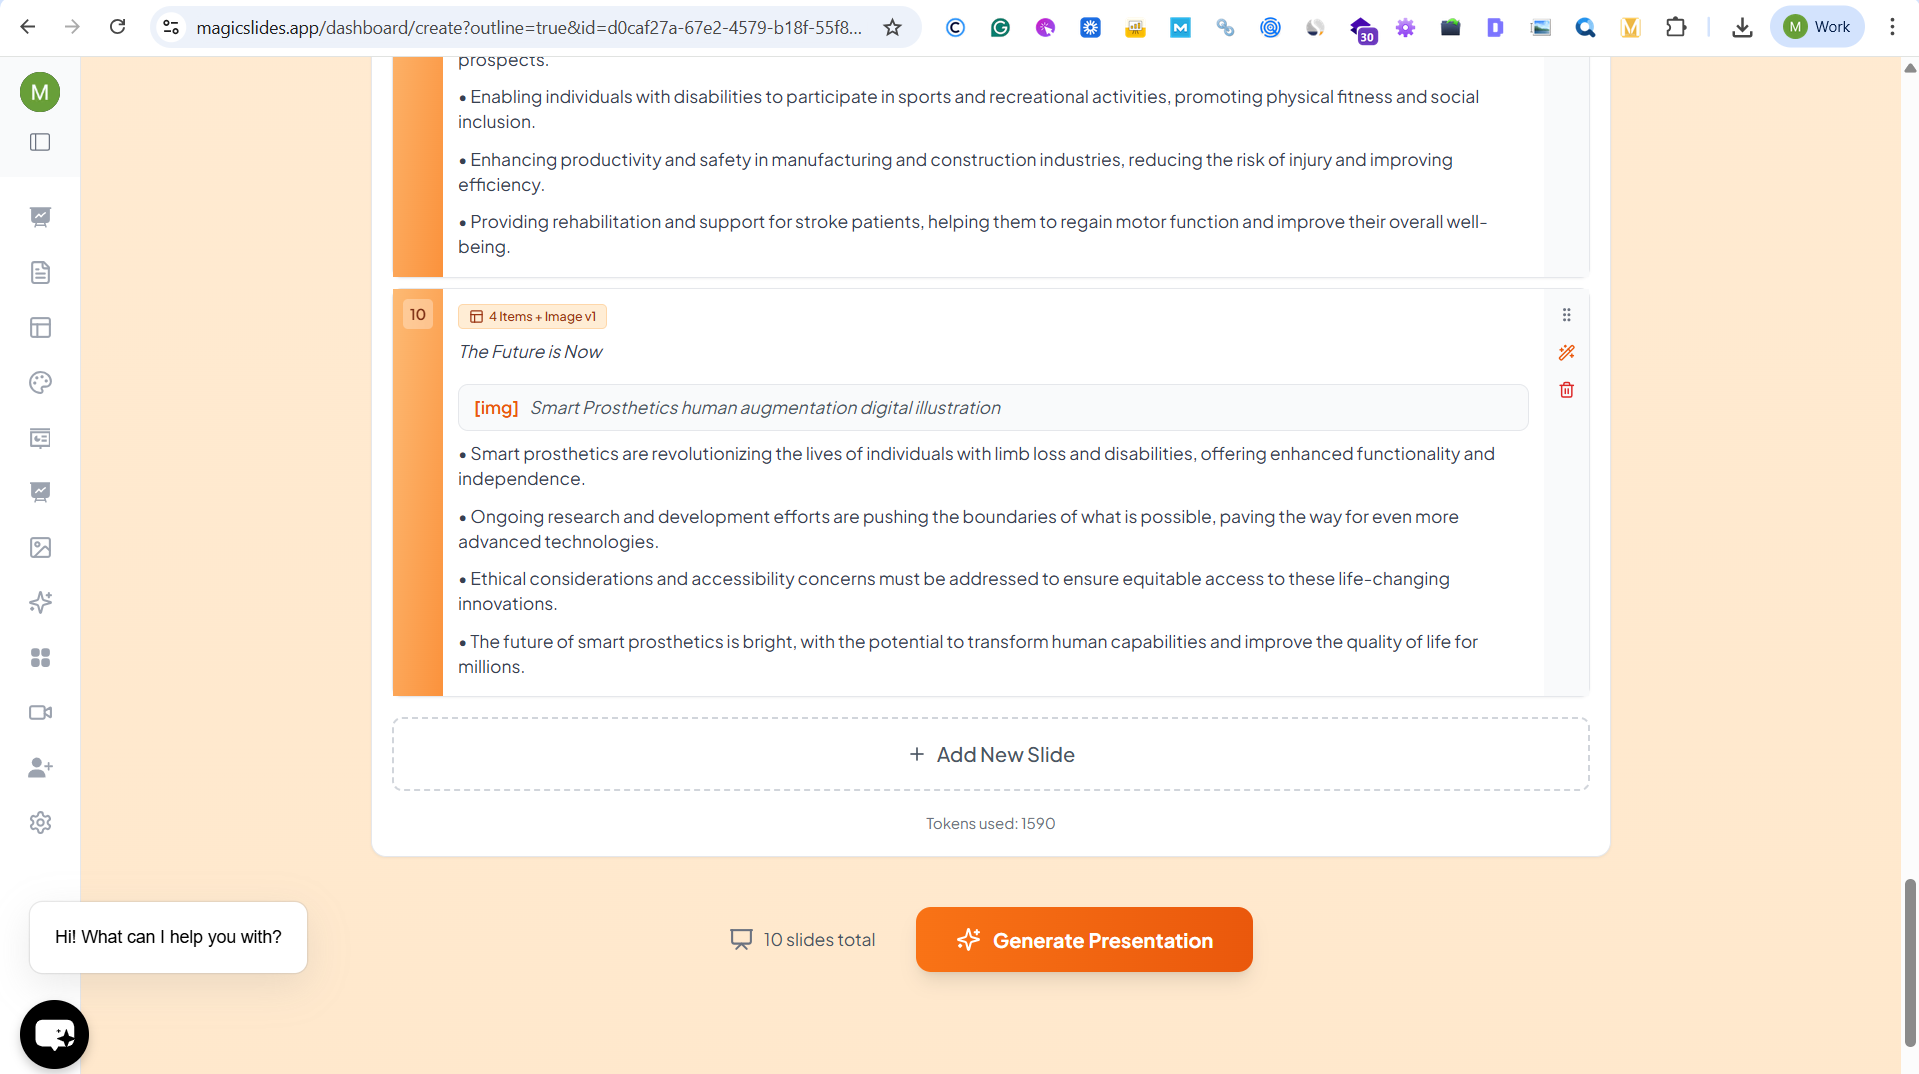Click the Generate Presentation button

click(x=1084, y=940)
